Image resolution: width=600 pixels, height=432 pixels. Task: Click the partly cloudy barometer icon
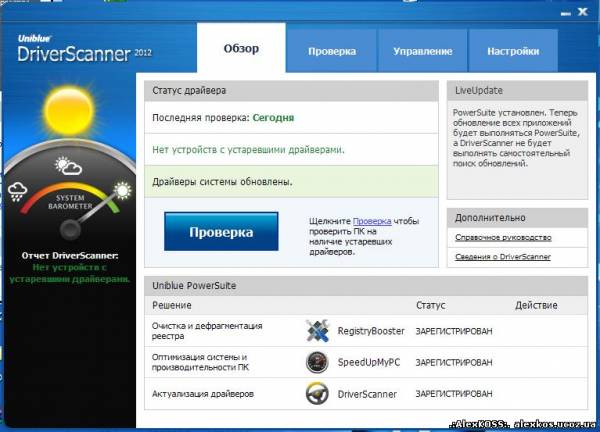(x=68, y=166)
